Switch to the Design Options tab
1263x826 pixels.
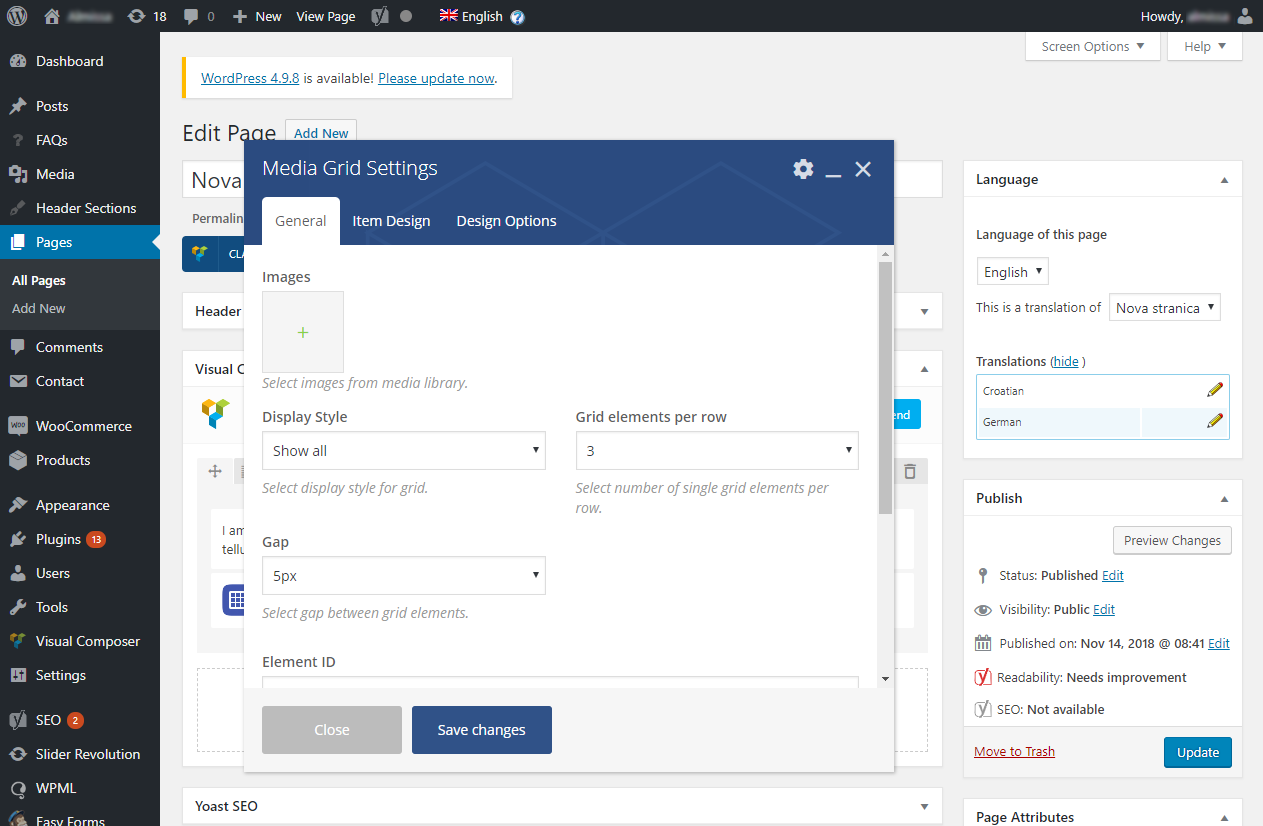[506, 221]
